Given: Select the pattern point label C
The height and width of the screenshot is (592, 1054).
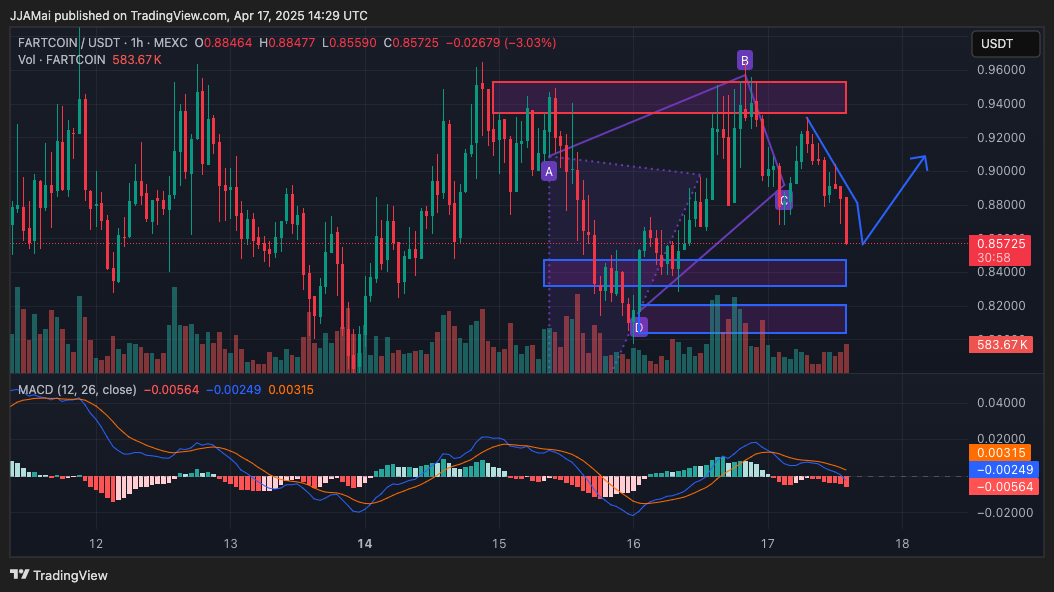Looking at the screenshot, I should tap(784, 200).
